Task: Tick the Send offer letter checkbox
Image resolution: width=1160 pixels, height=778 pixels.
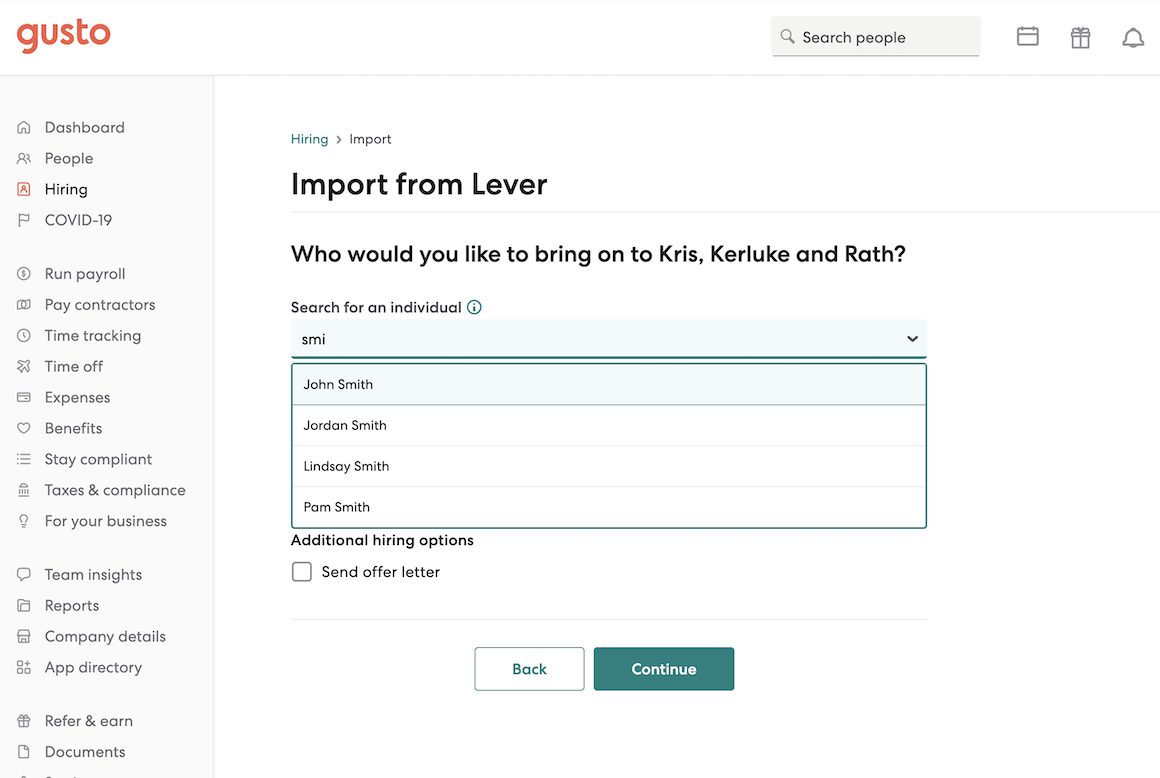Action: click(302, 572)
